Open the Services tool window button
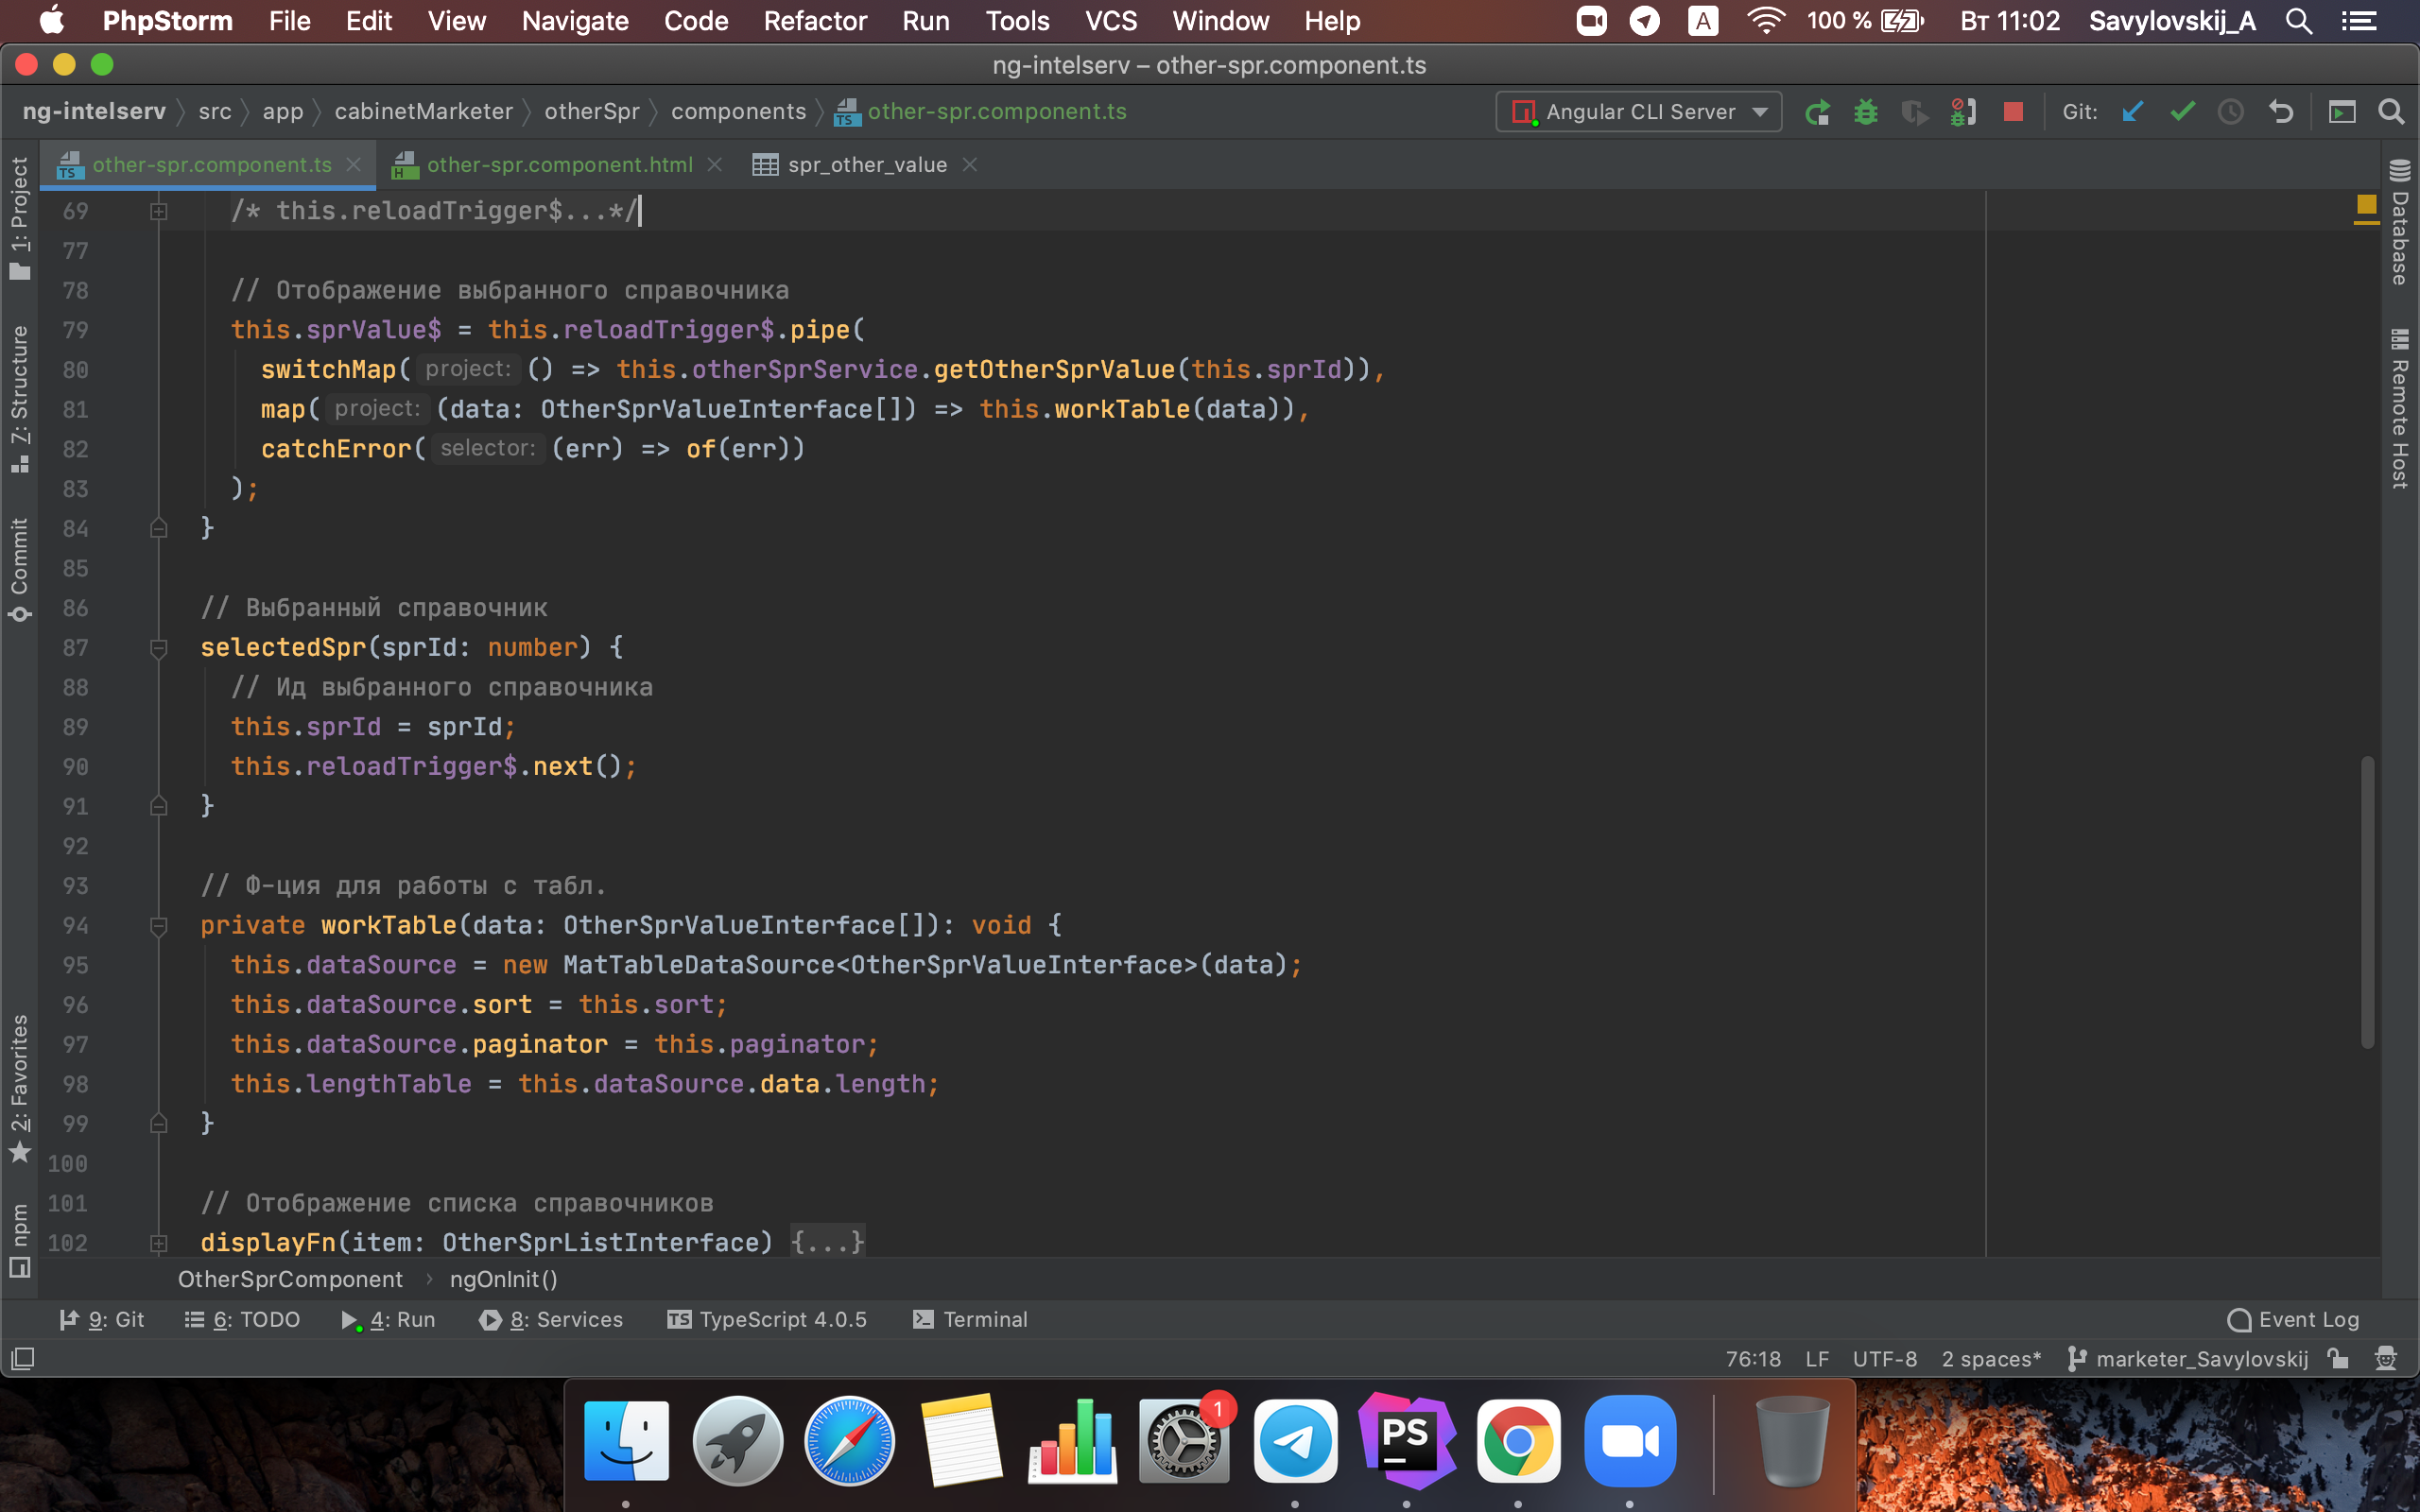The height and width of the screenshot is (1512, 2420). (x=551, y=1319)
